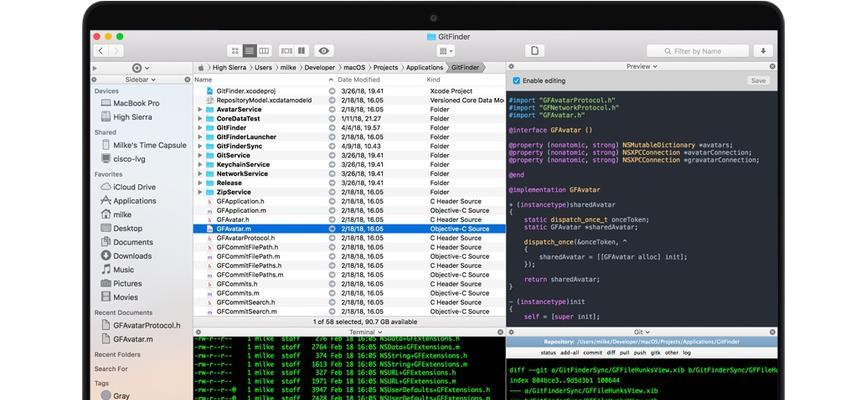Open the Sidebar panel chooser dropdown
866x400 pixels.
pyautogui.click(x=140, y=80)
